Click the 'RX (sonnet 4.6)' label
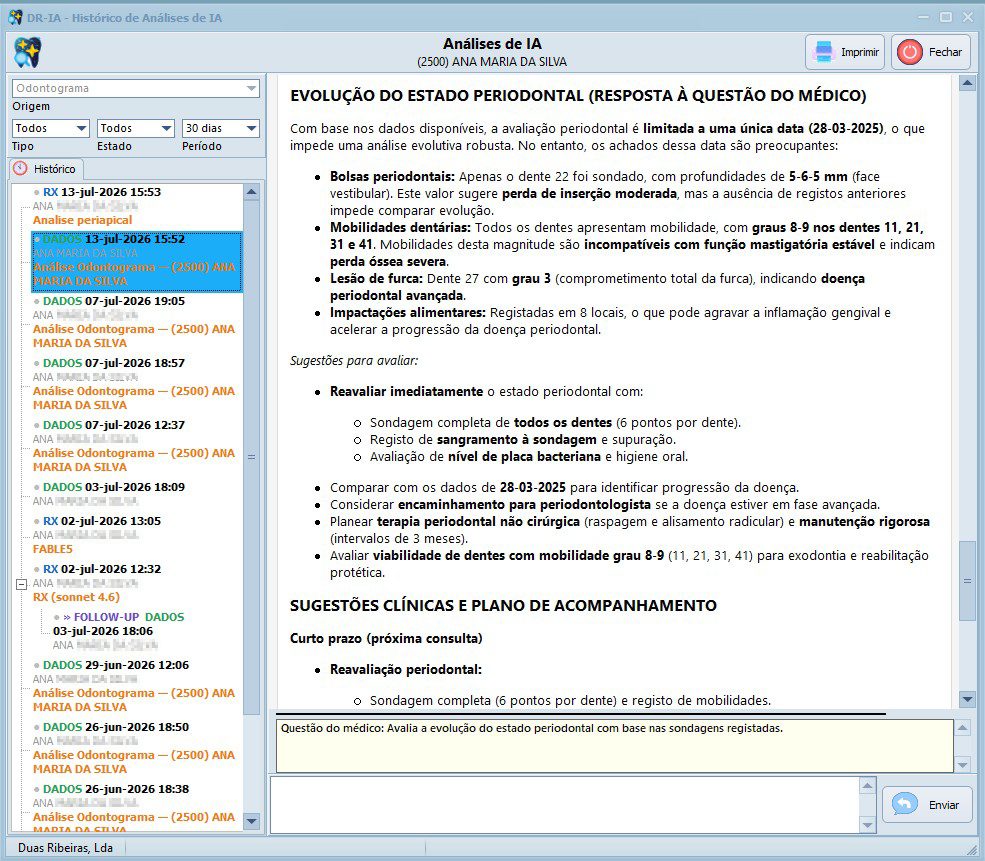This screenshot has width=985, height=861. [76, 597]
